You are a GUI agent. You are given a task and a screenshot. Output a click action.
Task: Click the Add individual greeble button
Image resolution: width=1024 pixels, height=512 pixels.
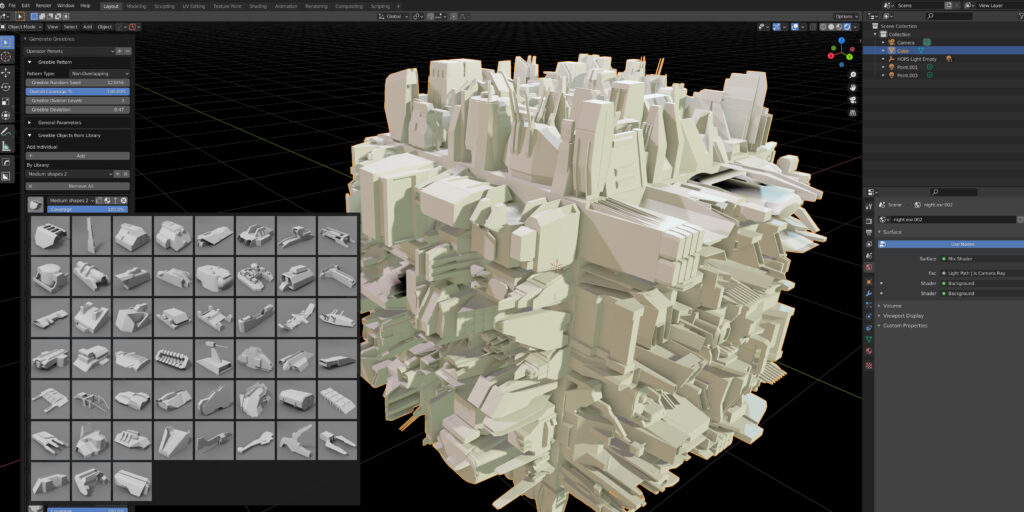78,156
